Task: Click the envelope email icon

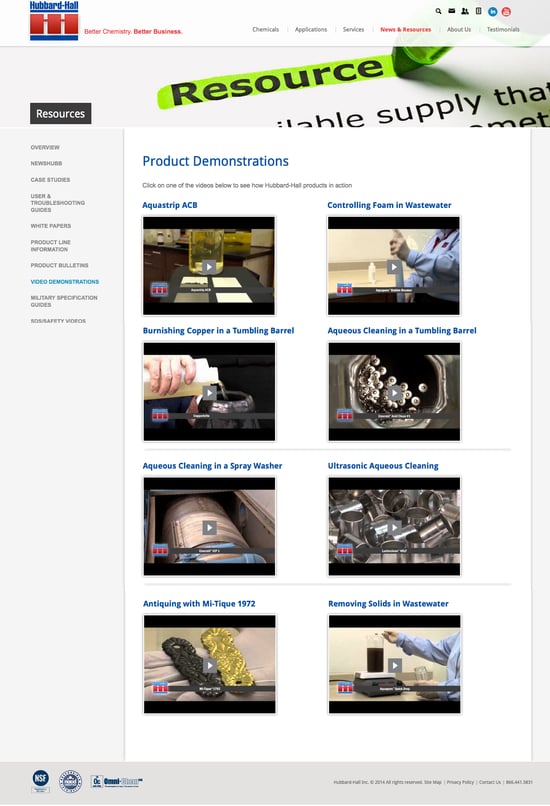Action: click(x=452, y=11)
